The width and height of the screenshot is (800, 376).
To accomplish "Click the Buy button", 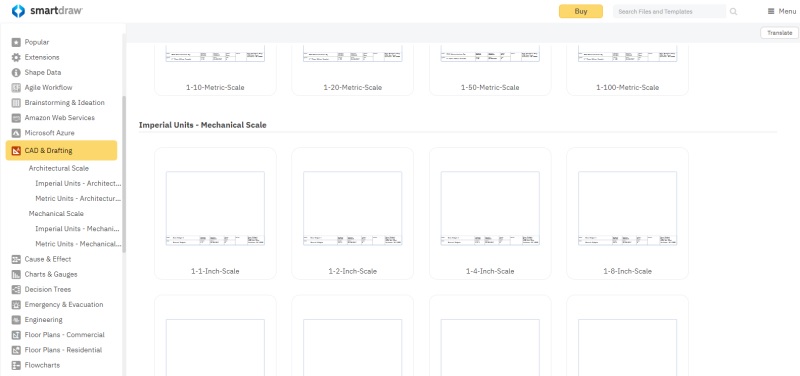I will 581,11.
